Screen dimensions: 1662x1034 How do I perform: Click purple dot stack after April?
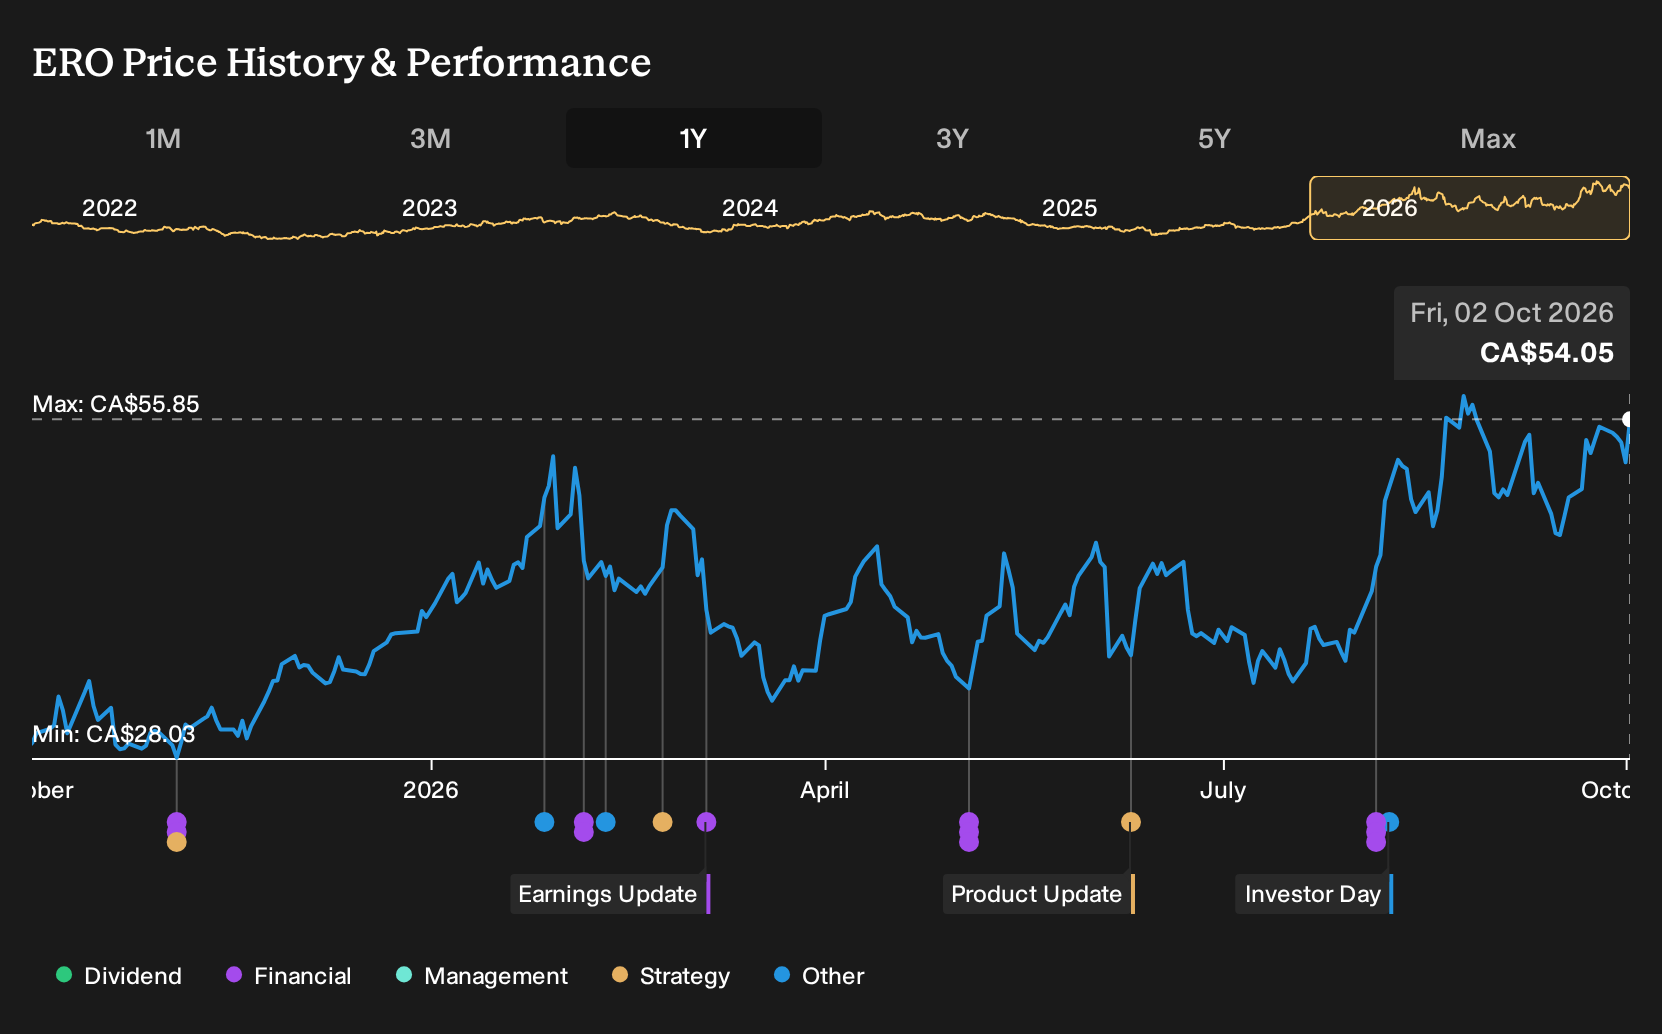[969, 832]
